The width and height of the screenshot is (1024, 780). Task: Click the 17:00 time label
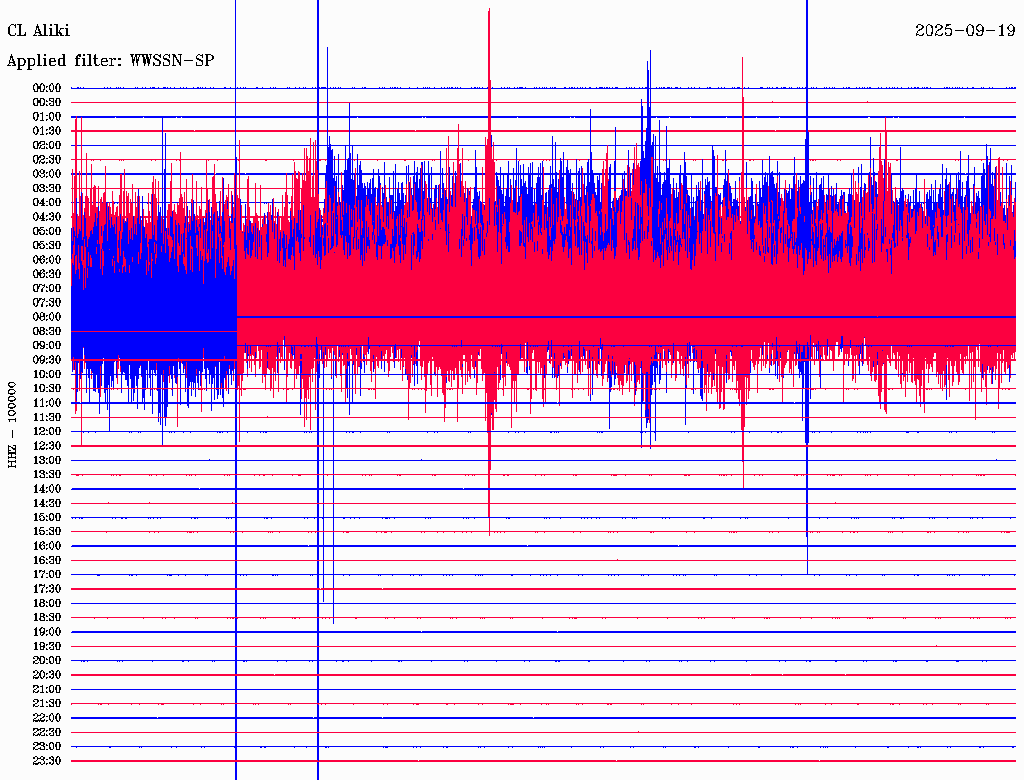[x=47, y=575]
